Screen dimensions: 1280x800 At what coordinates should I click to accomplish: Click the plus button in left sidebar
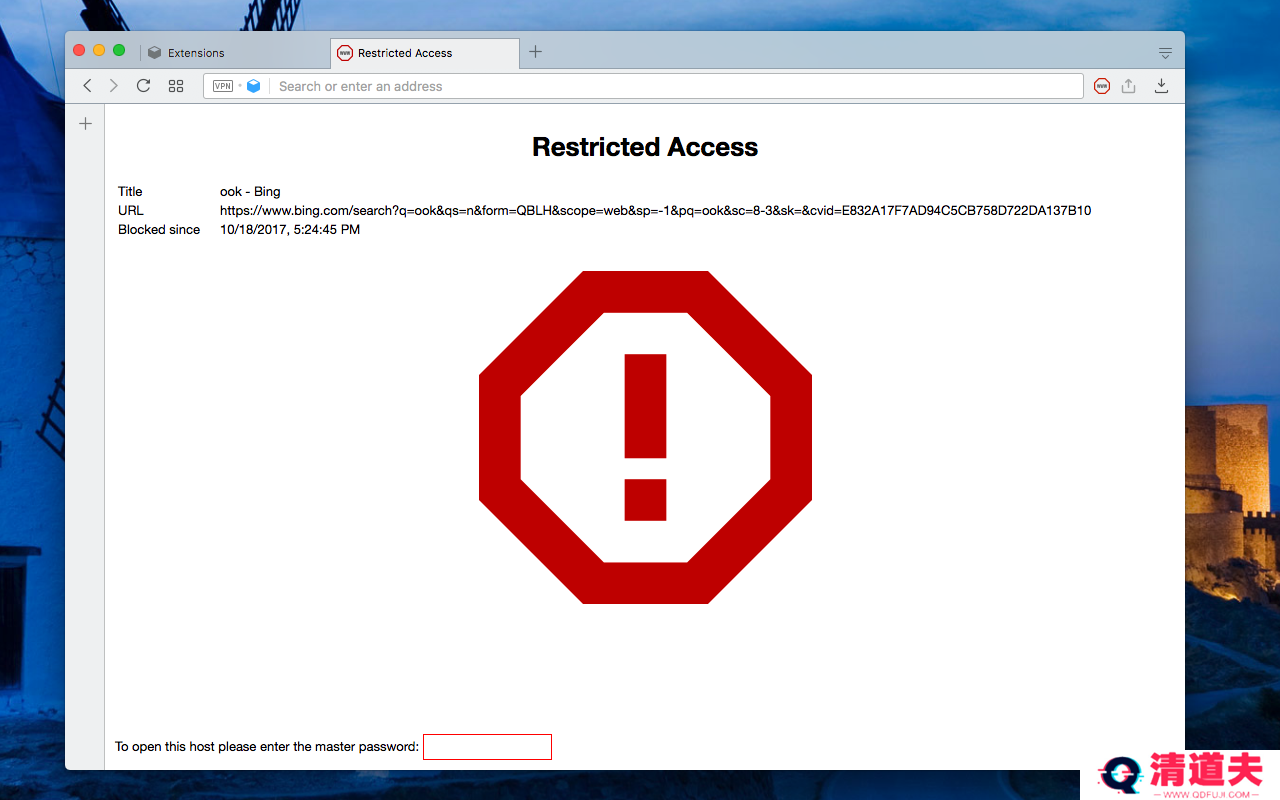[x=86, y=124]
